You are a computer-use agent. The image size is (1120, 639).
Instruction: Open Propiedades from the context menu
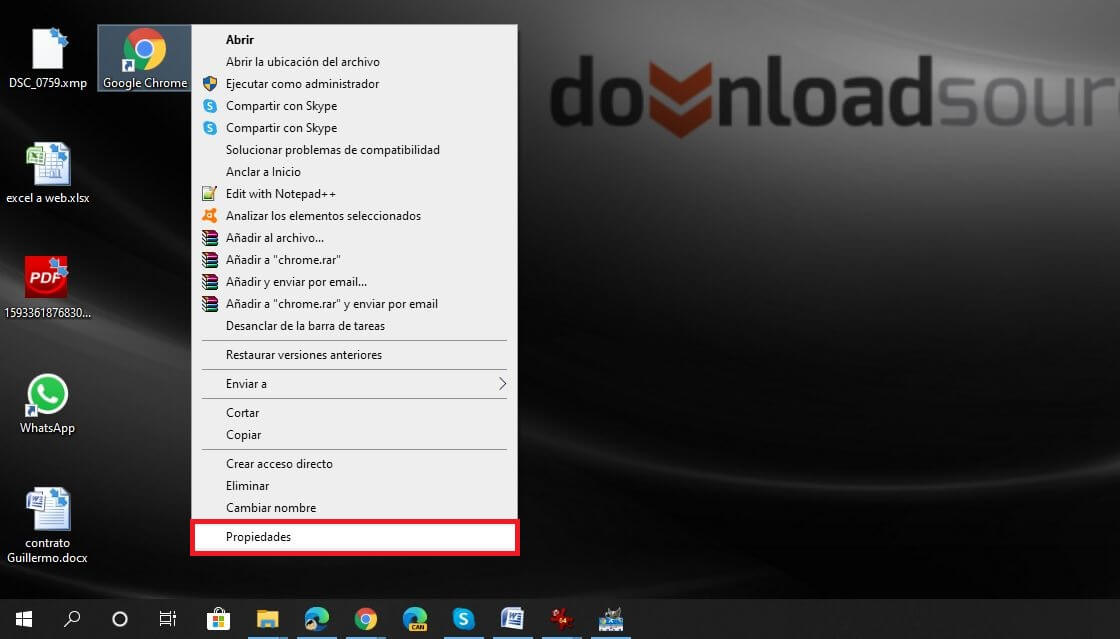[x=354, y=537]
